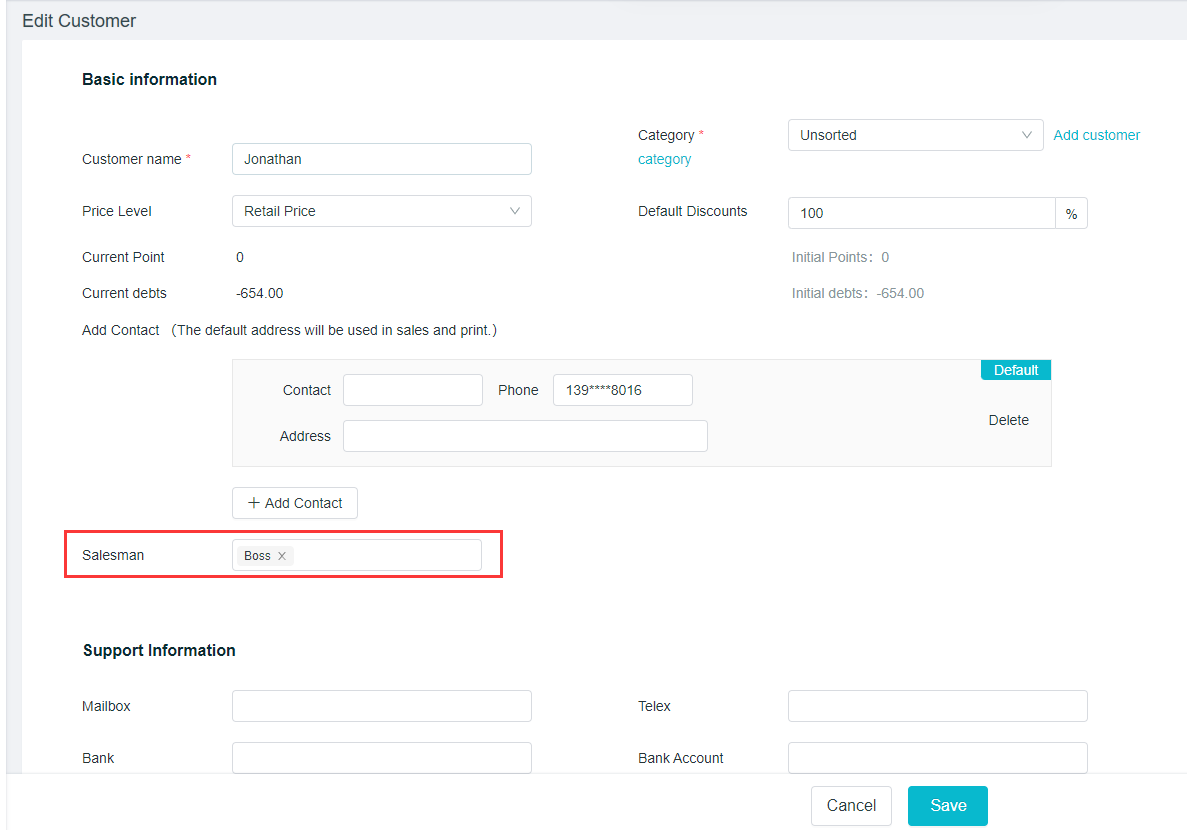This screenshot has width=1187, height=830.
Task: Click into the Address field
Action: pos(525,436)
